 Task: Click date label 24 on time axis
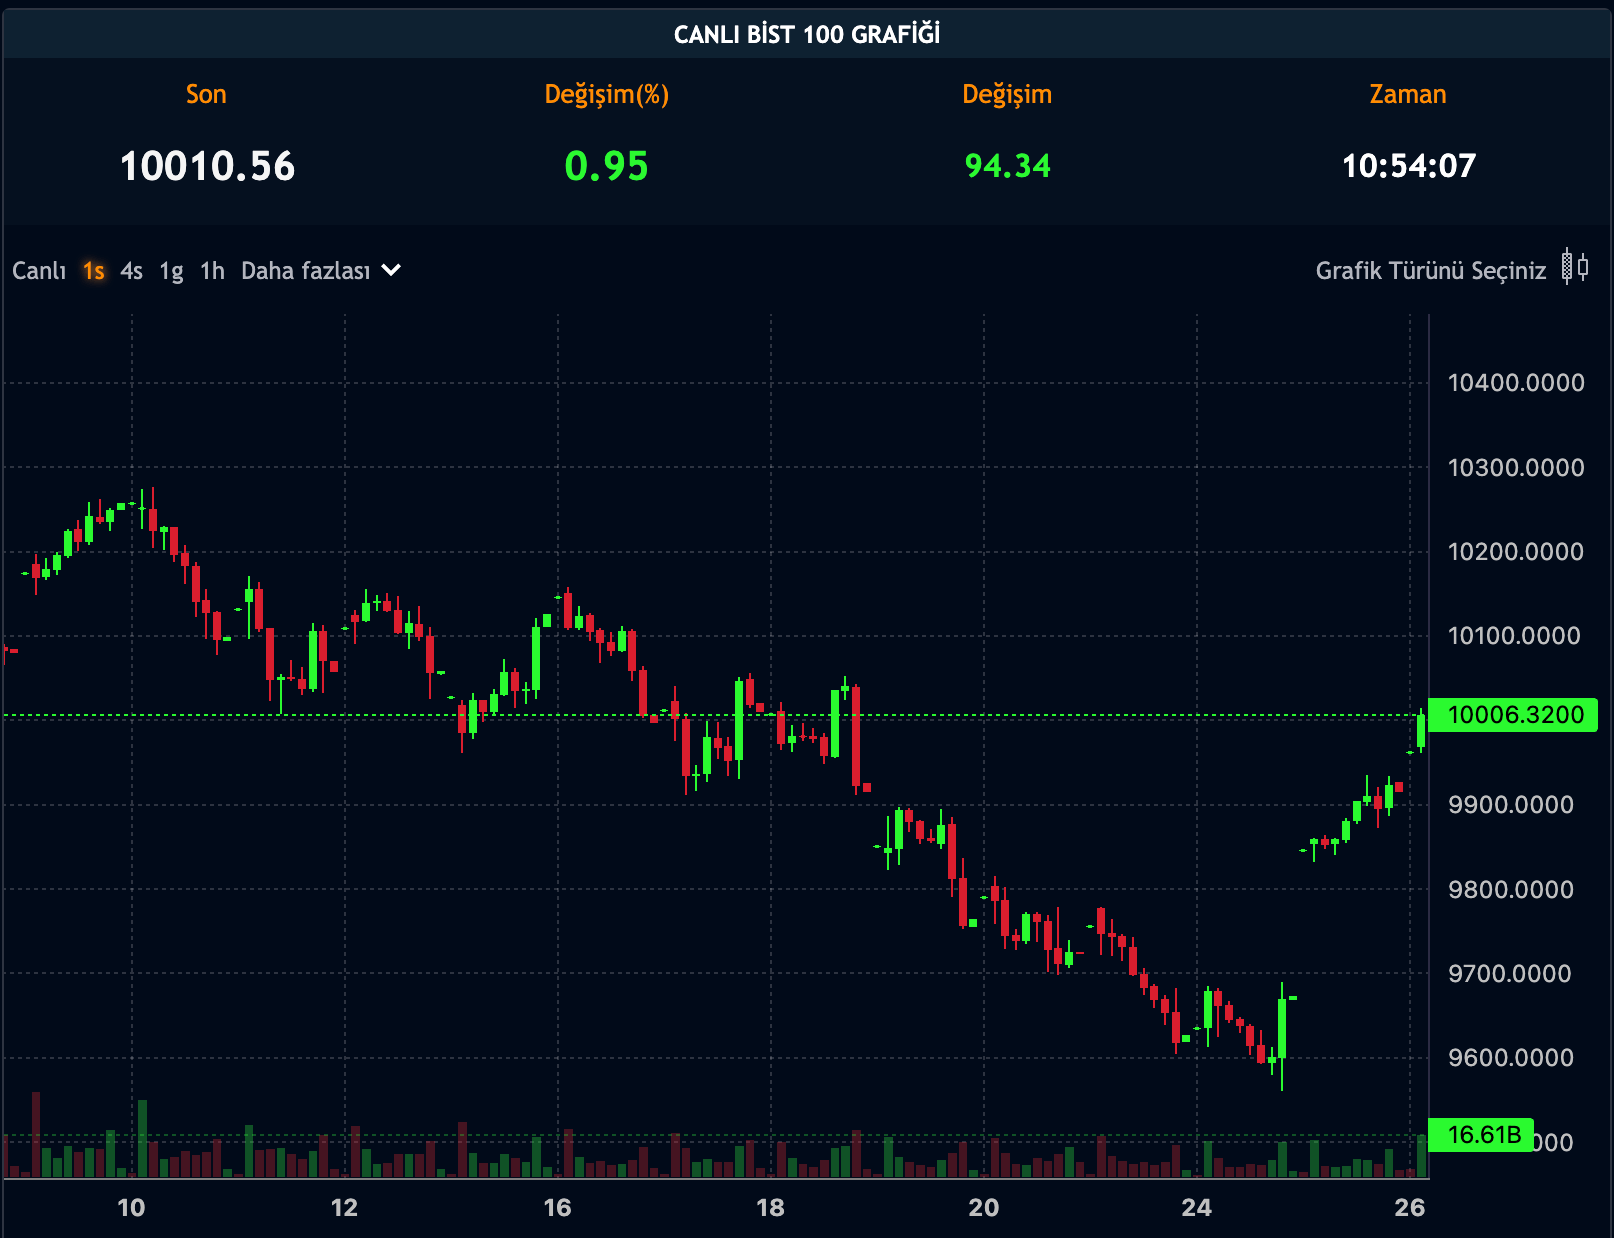click(x=1196, y=1208)
